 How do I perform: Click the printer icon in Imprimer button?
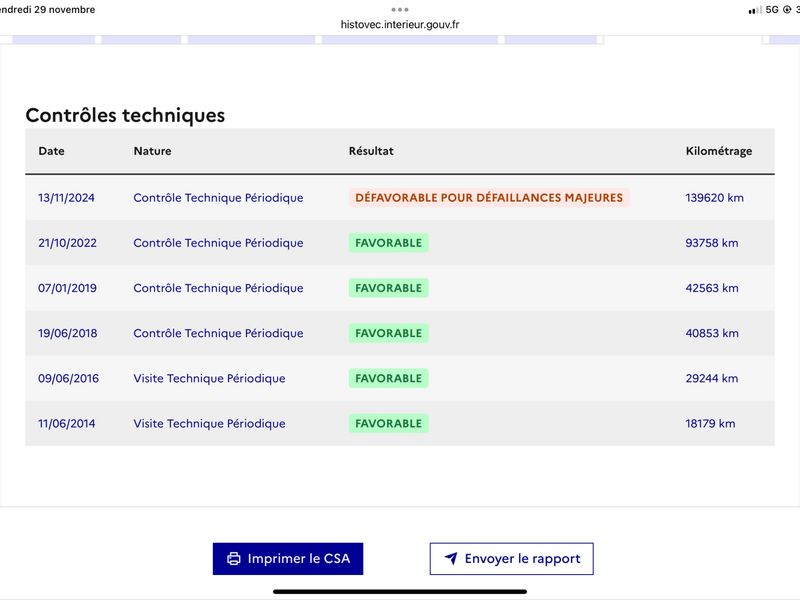tap(234, 559)
